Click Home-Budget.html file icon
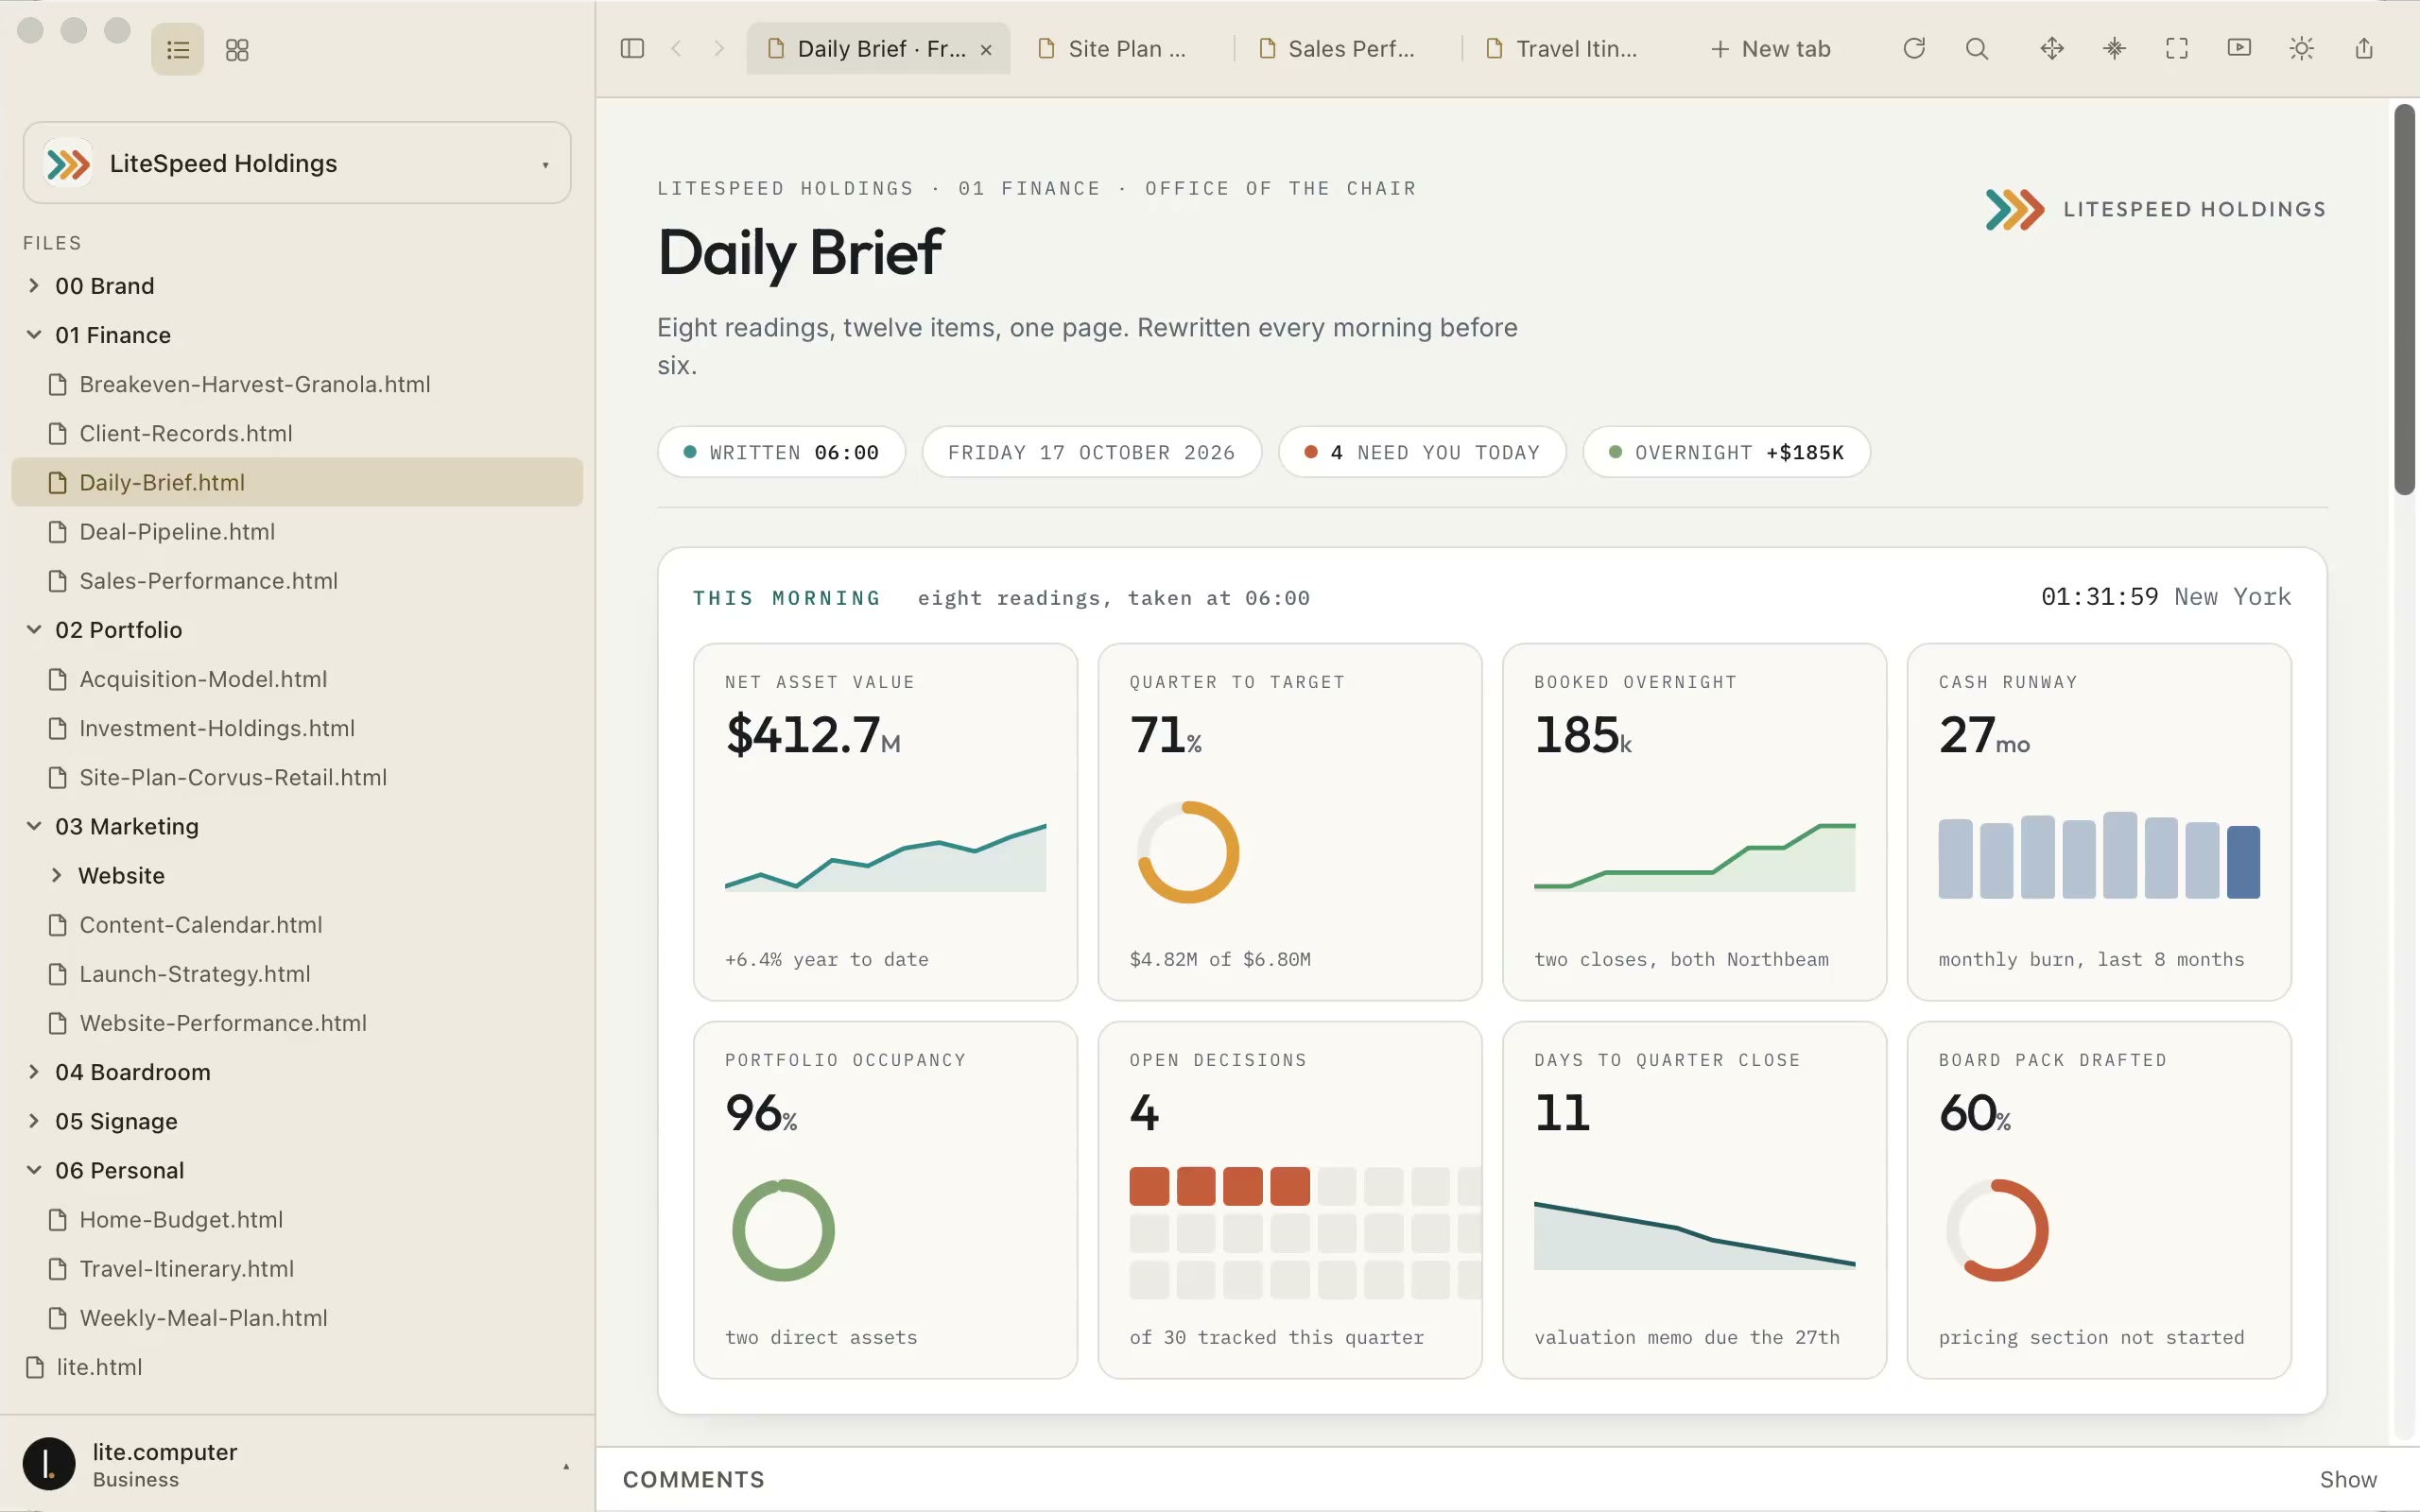 pyautogui.click(x=58, y=1220)
